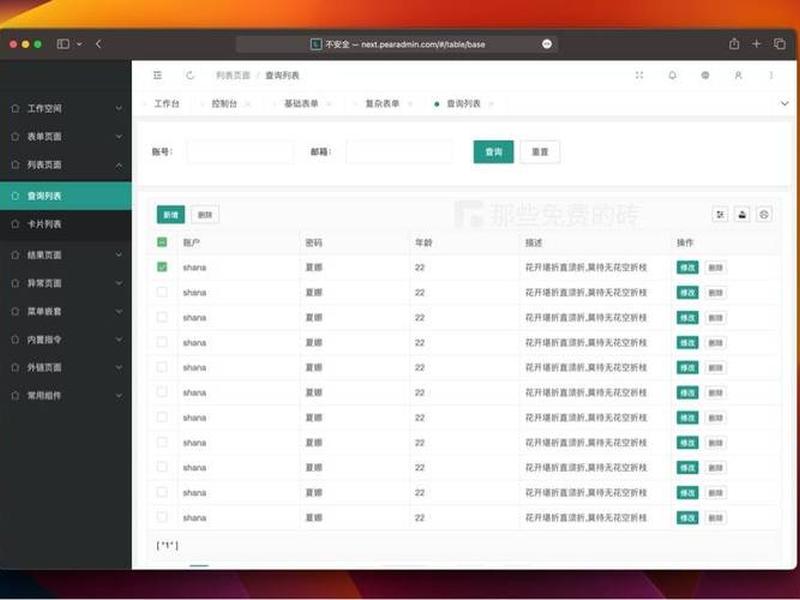Close the active 查询列表 tab with its x
Viewport: 800px width, 600px height.
(x=491, y=104)
